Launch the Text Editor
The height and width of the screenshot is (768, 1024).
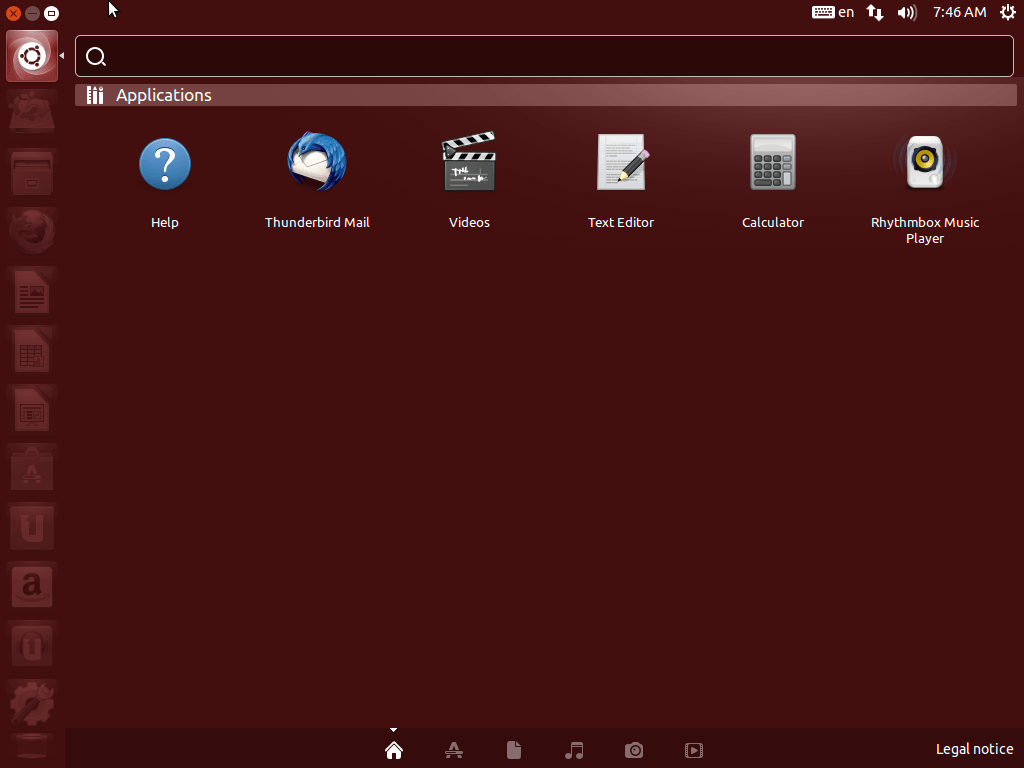[621, 162]
